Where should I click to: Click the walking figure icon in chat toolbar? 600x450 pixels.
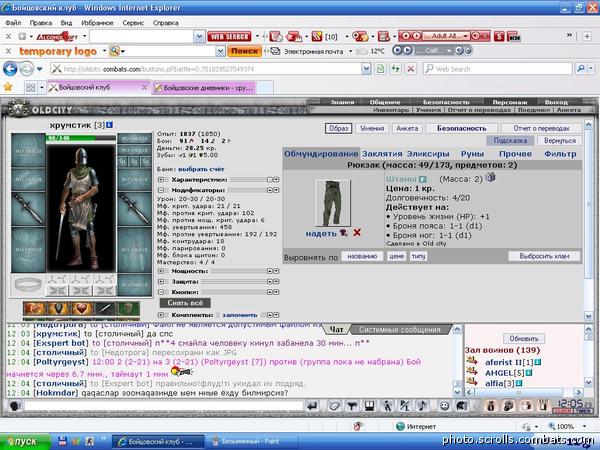[387, 405]
